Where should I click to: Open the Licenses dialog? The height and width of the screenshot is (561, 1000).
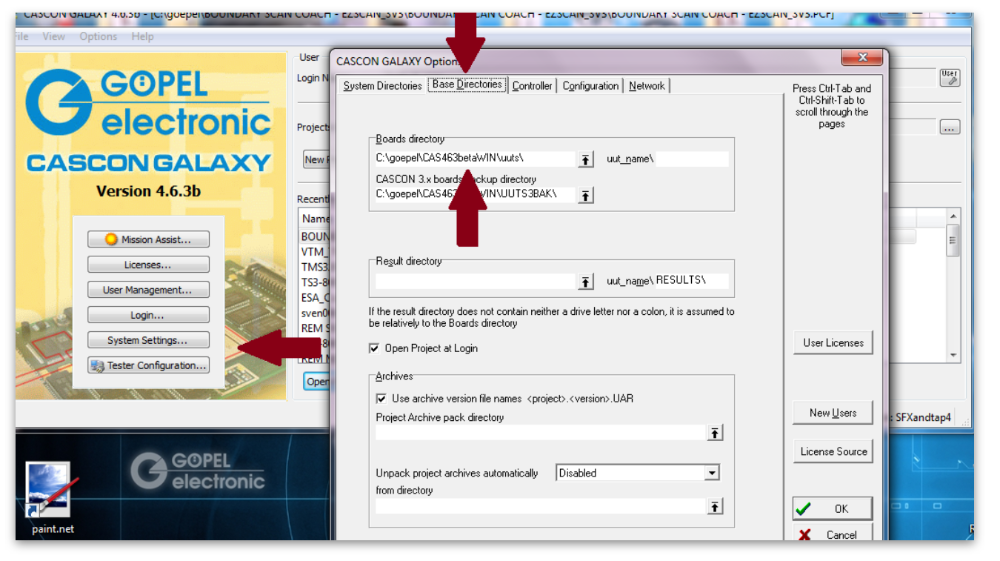(149, 265)
